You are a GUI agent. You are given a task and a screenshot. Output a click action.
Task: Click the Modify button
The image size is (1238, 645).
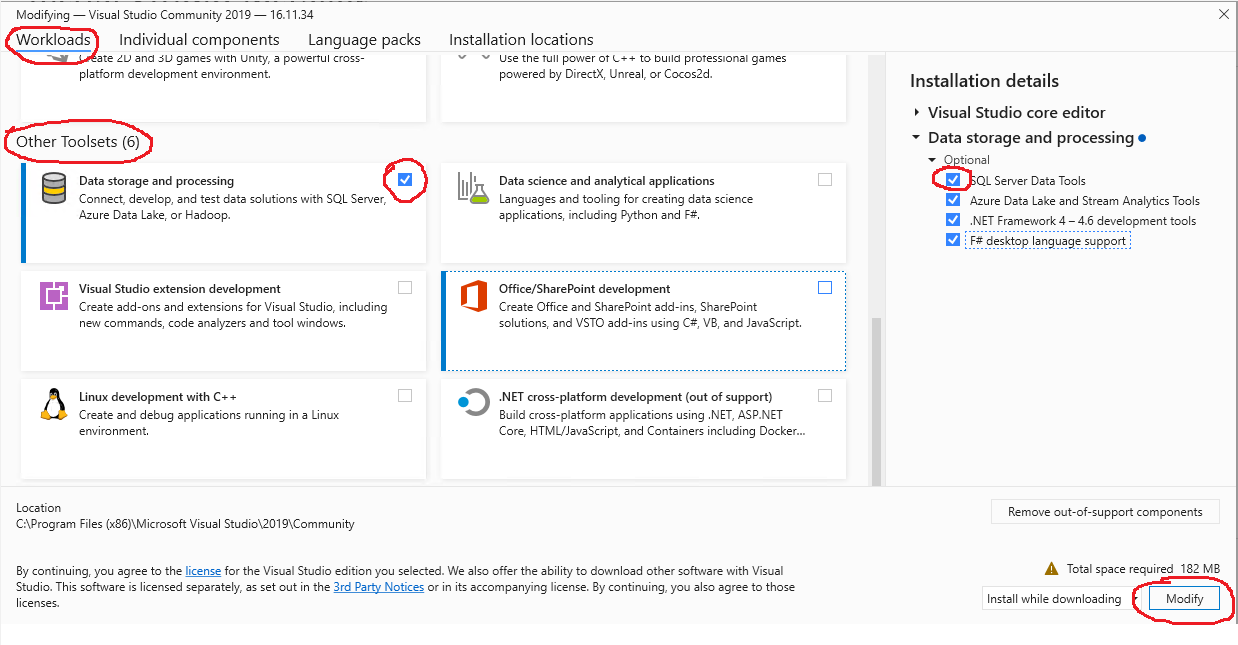[1184, 598]
